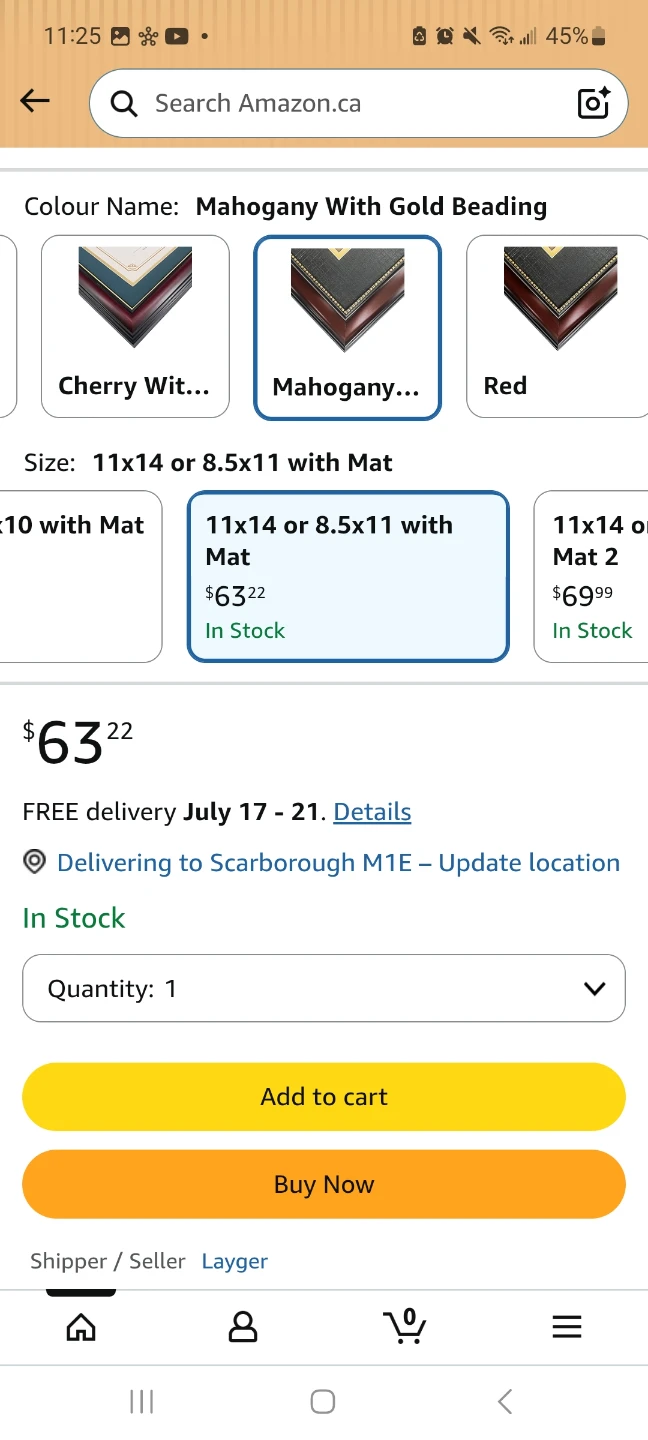This screenshot has height=1440, width=648.
Task: Open the hamburger menu icon
Action: pos(567,1327)
